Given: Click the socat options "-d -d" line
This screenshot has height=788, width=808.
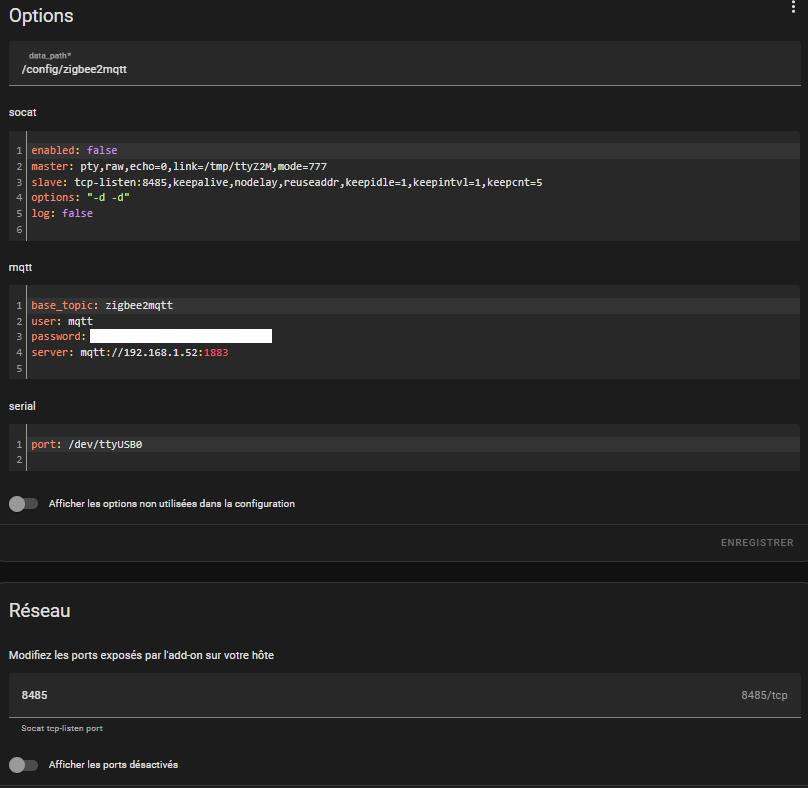Looking at the screenshot, I should click(80, 198).
